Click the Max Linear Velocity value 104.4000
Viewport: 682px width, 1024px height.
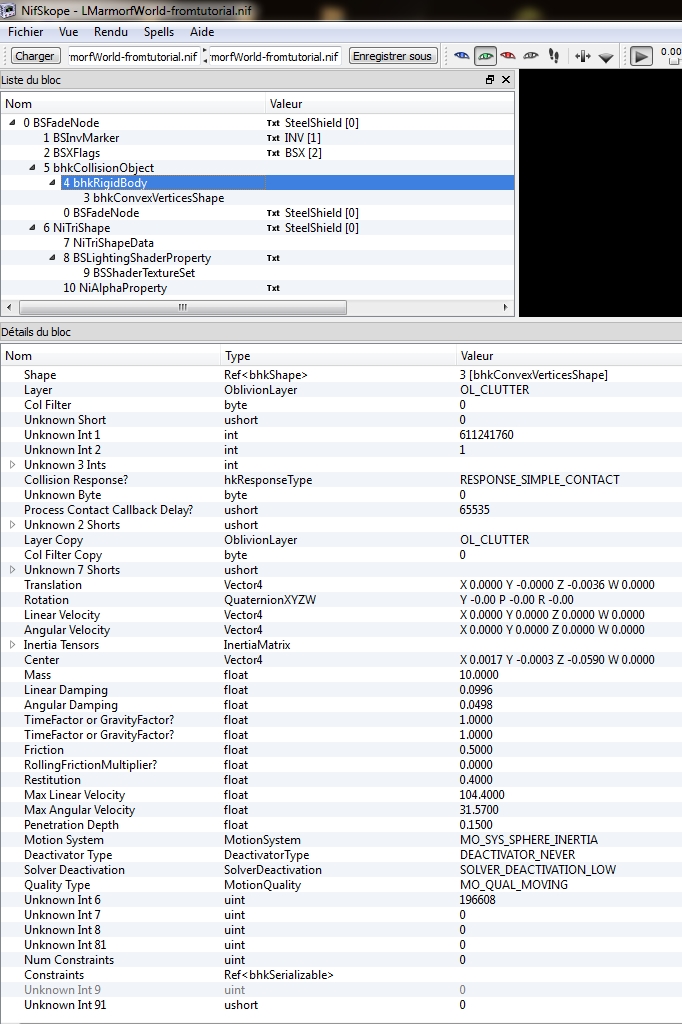(482, 795)
